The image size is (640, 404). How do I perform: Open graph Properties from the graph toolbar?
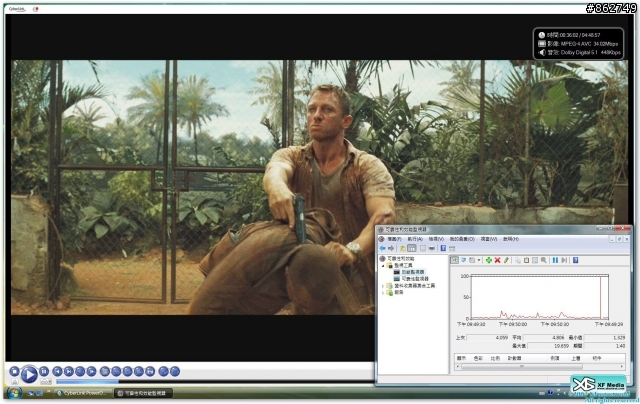(x=535, y=260)
